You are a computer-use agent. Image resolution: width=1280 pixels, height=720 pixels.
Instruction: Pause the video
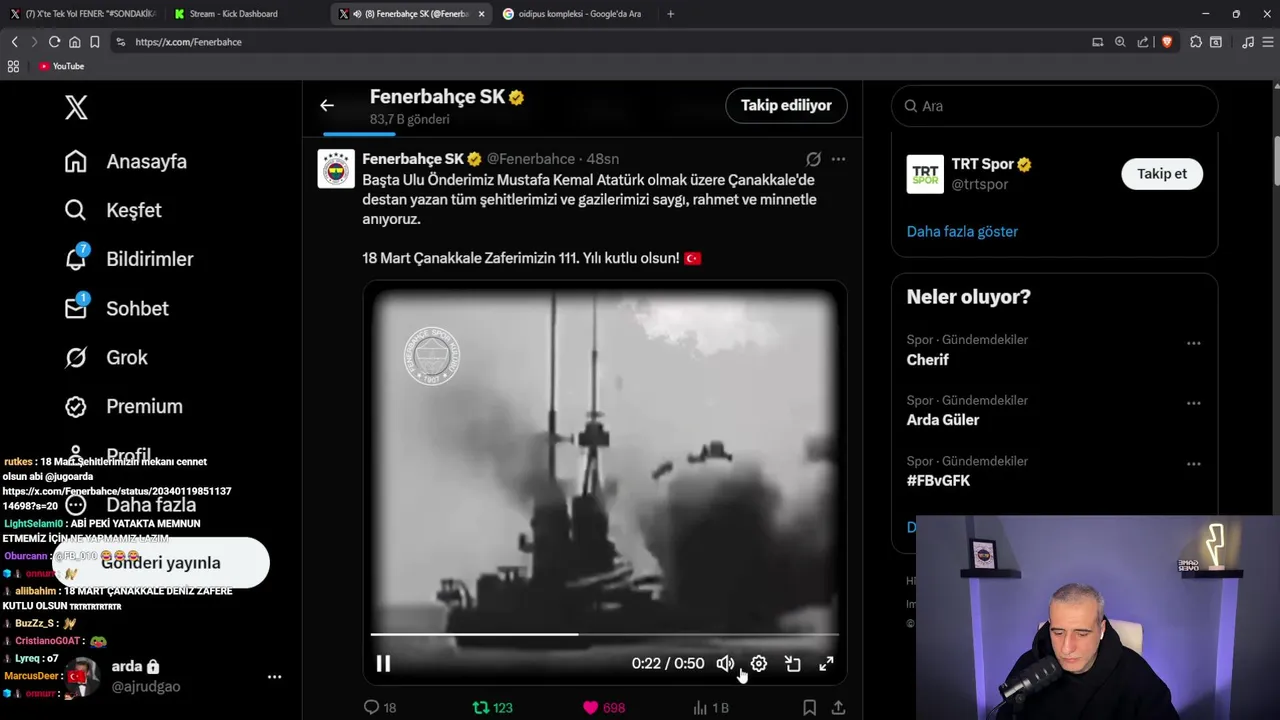click(x=383, y=664)
